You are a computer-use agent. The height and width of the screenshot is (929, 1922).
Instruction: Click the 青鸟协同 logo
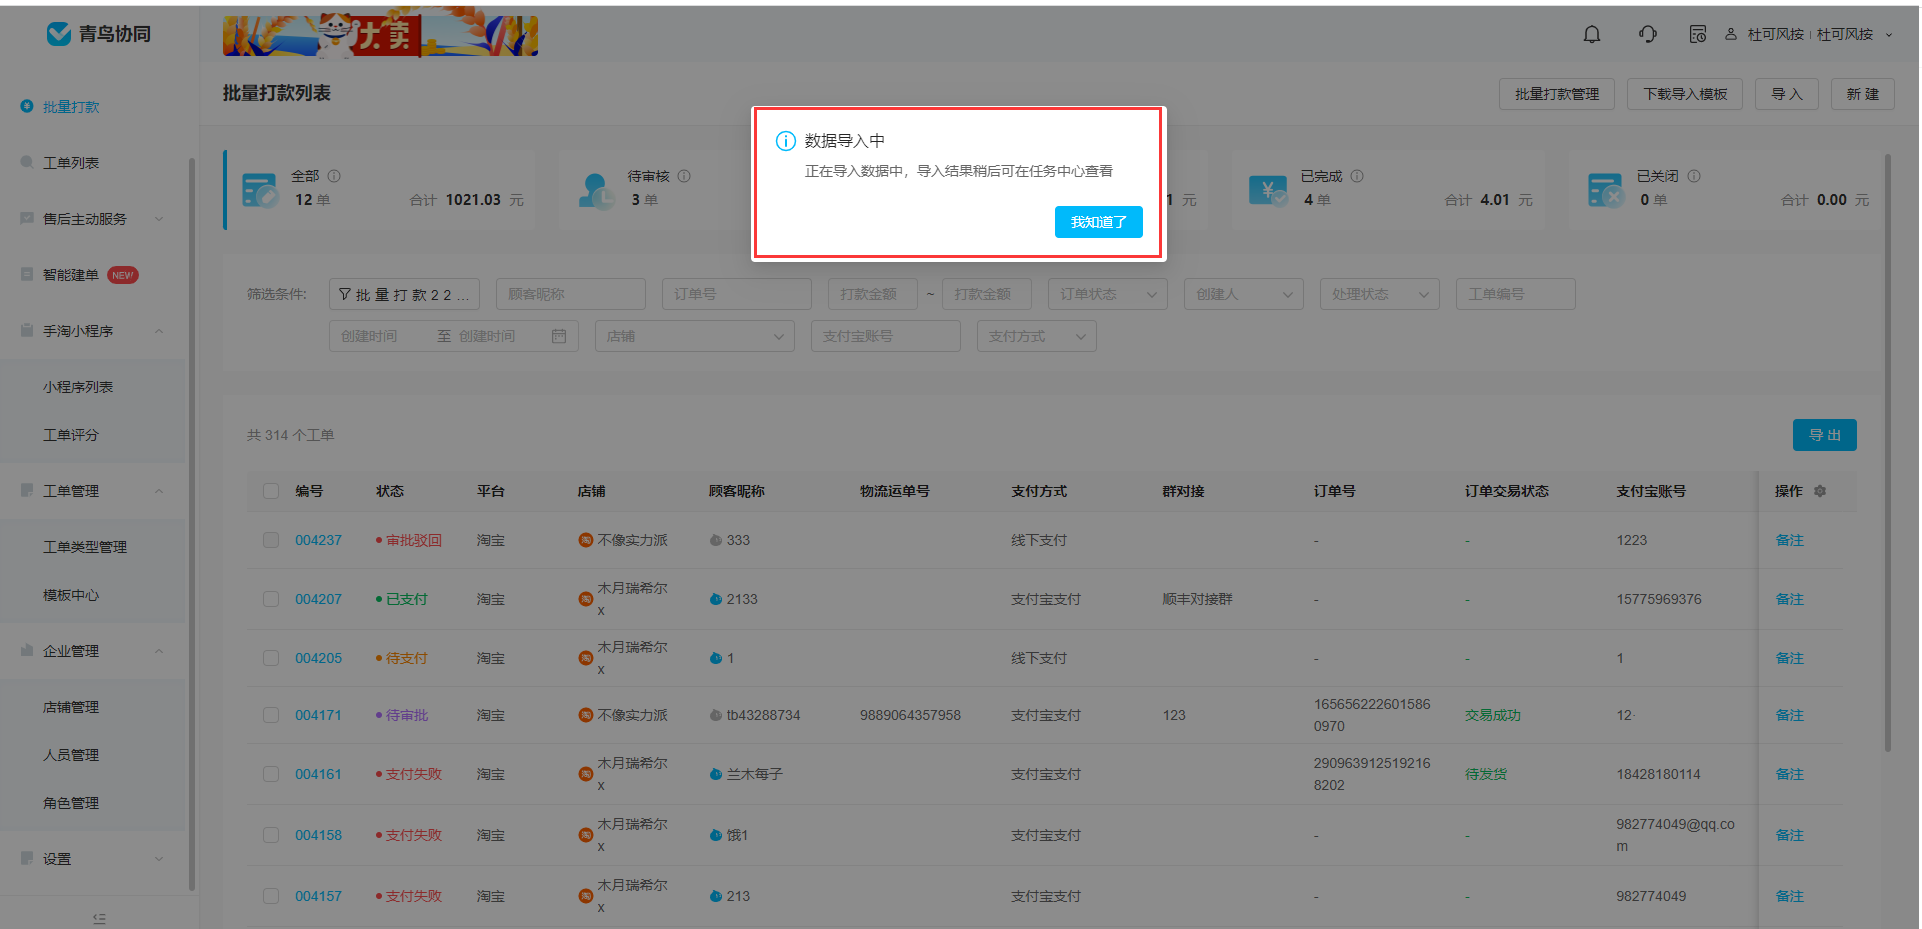[x=99, y=34]
